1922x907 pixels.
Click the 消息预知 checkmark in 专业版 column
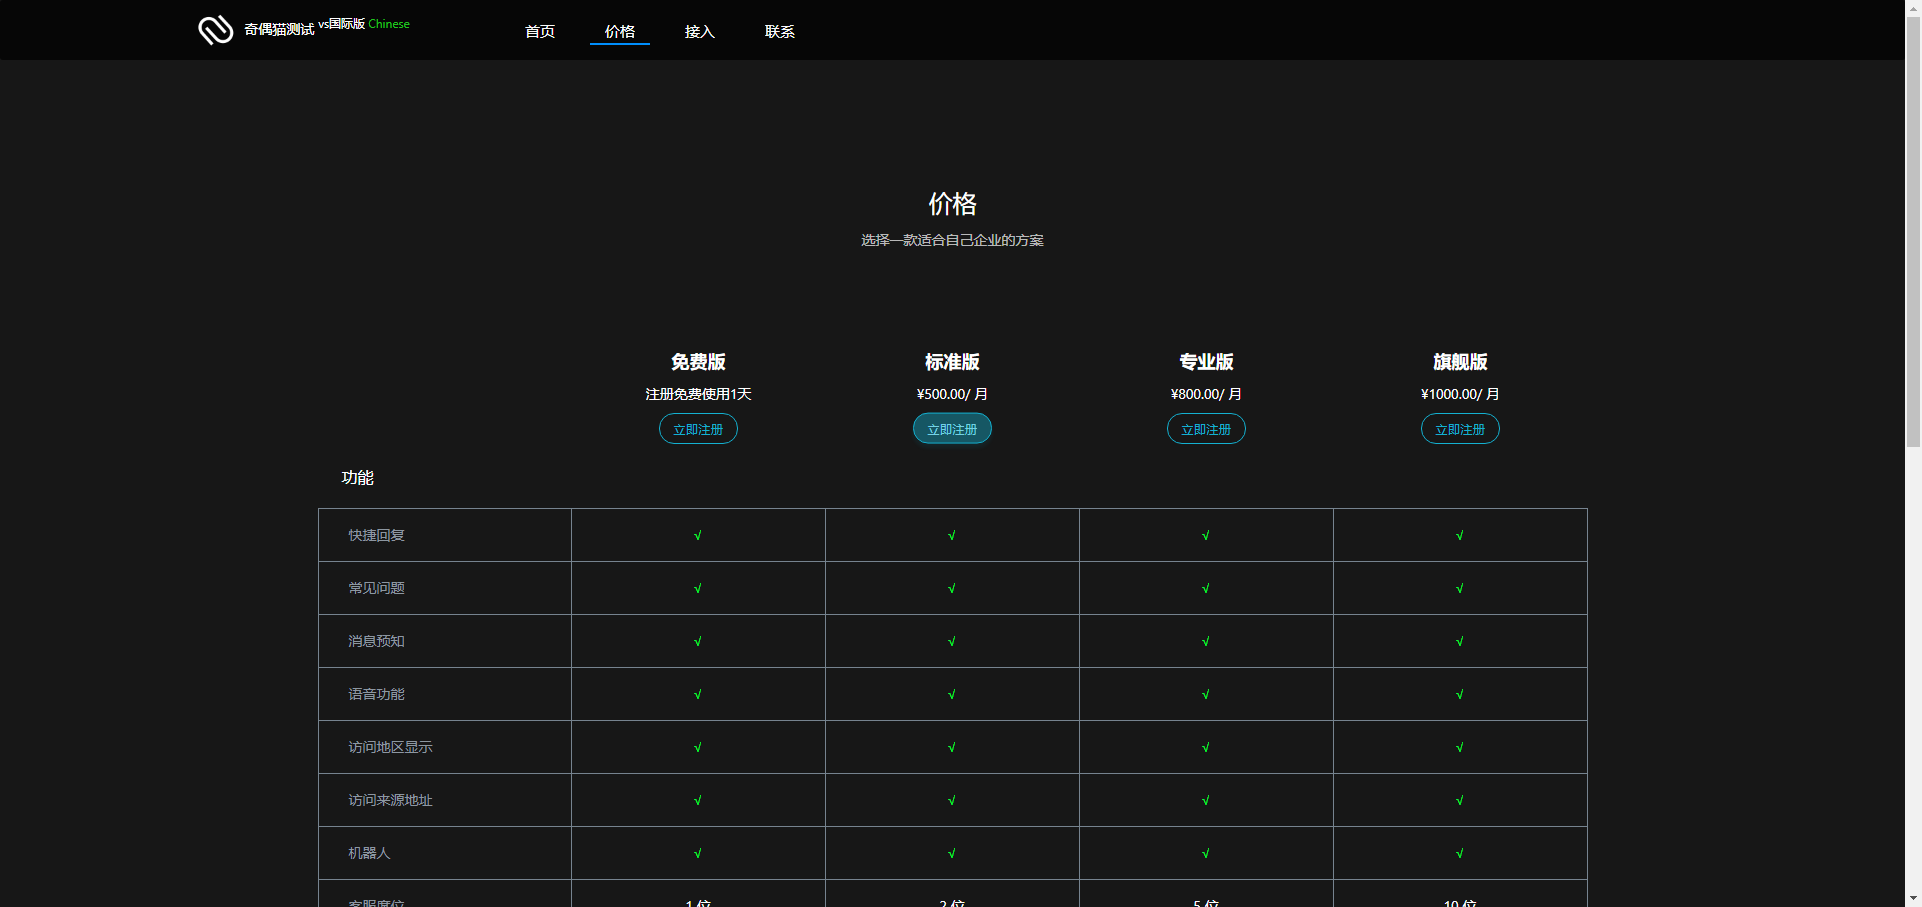point(1206,641)
